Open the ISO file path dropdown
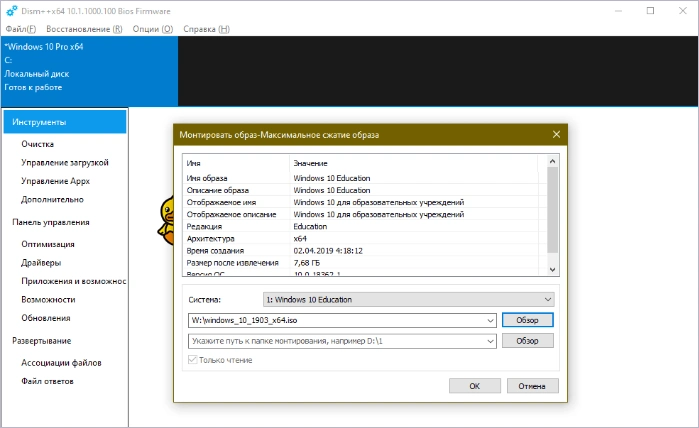The height and width of the screenshot is (428, 699). point(490,320)
